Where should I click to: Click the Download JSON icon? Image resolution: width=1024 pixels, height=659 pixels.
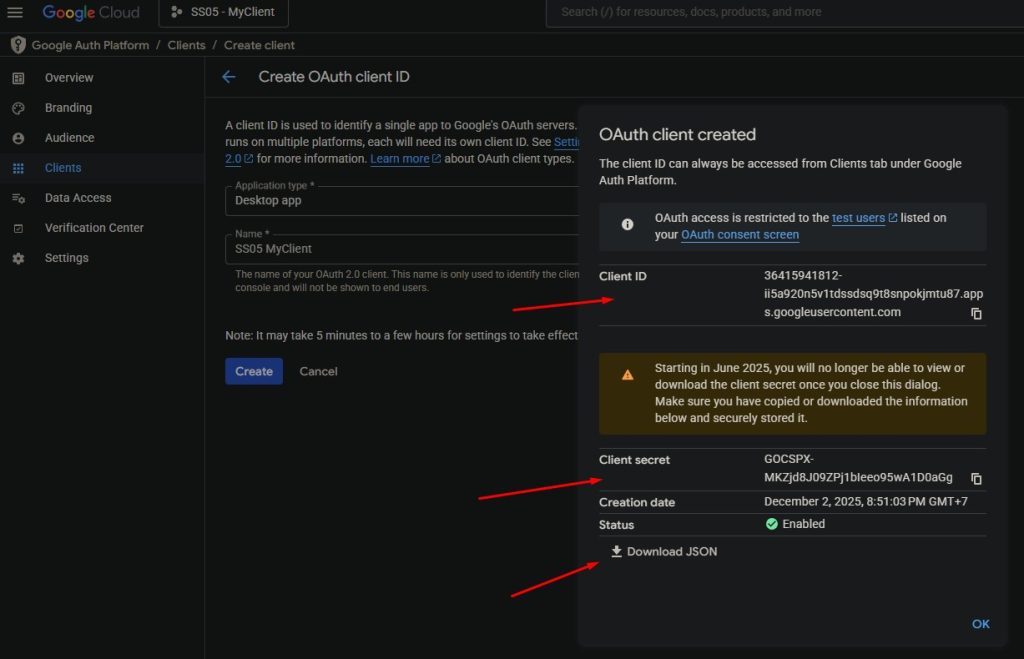pyautogui.click(x=617, y=551)
